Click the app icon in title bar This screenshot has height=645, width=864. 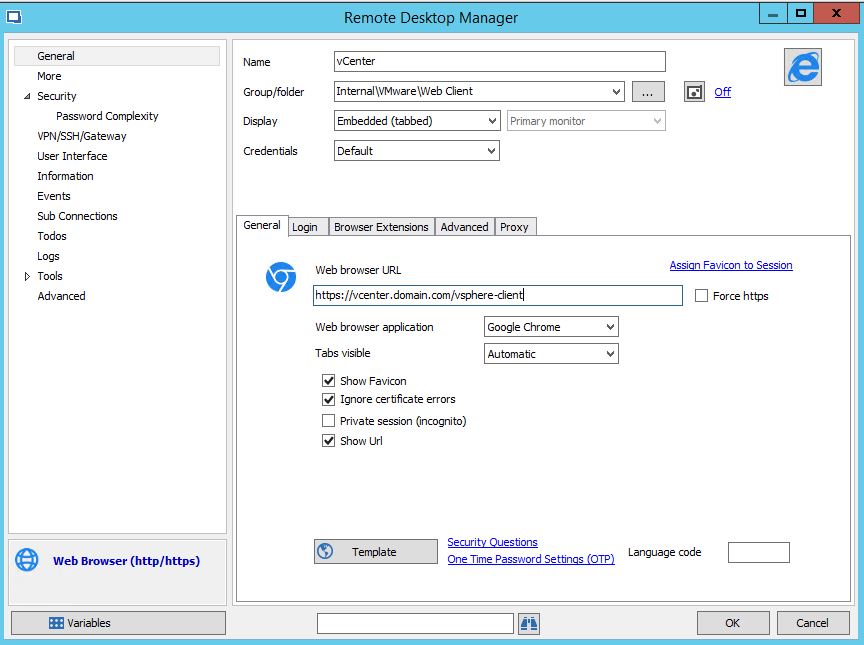coord(14,17)
